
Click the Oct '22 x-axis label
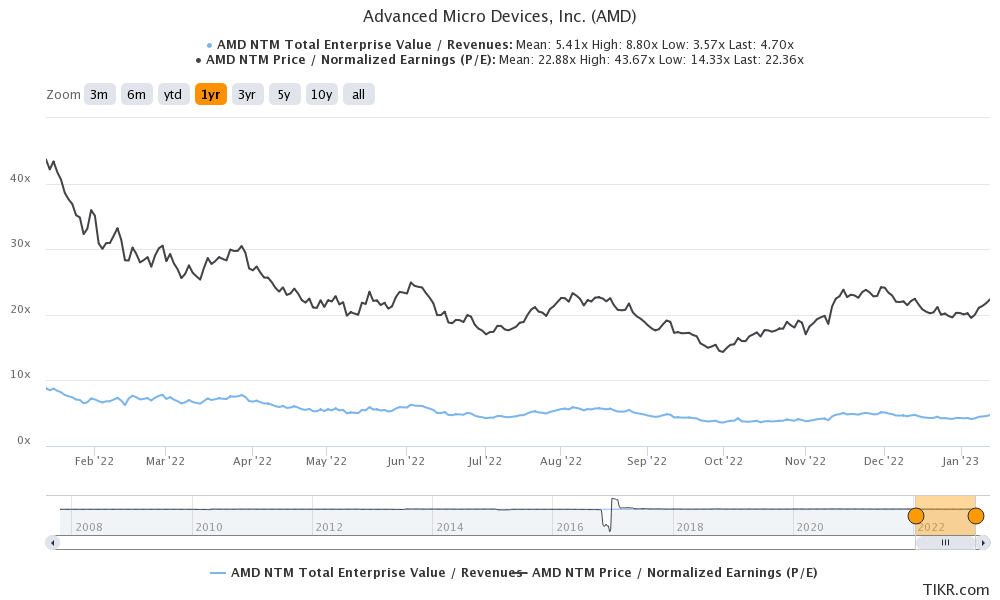723,461
